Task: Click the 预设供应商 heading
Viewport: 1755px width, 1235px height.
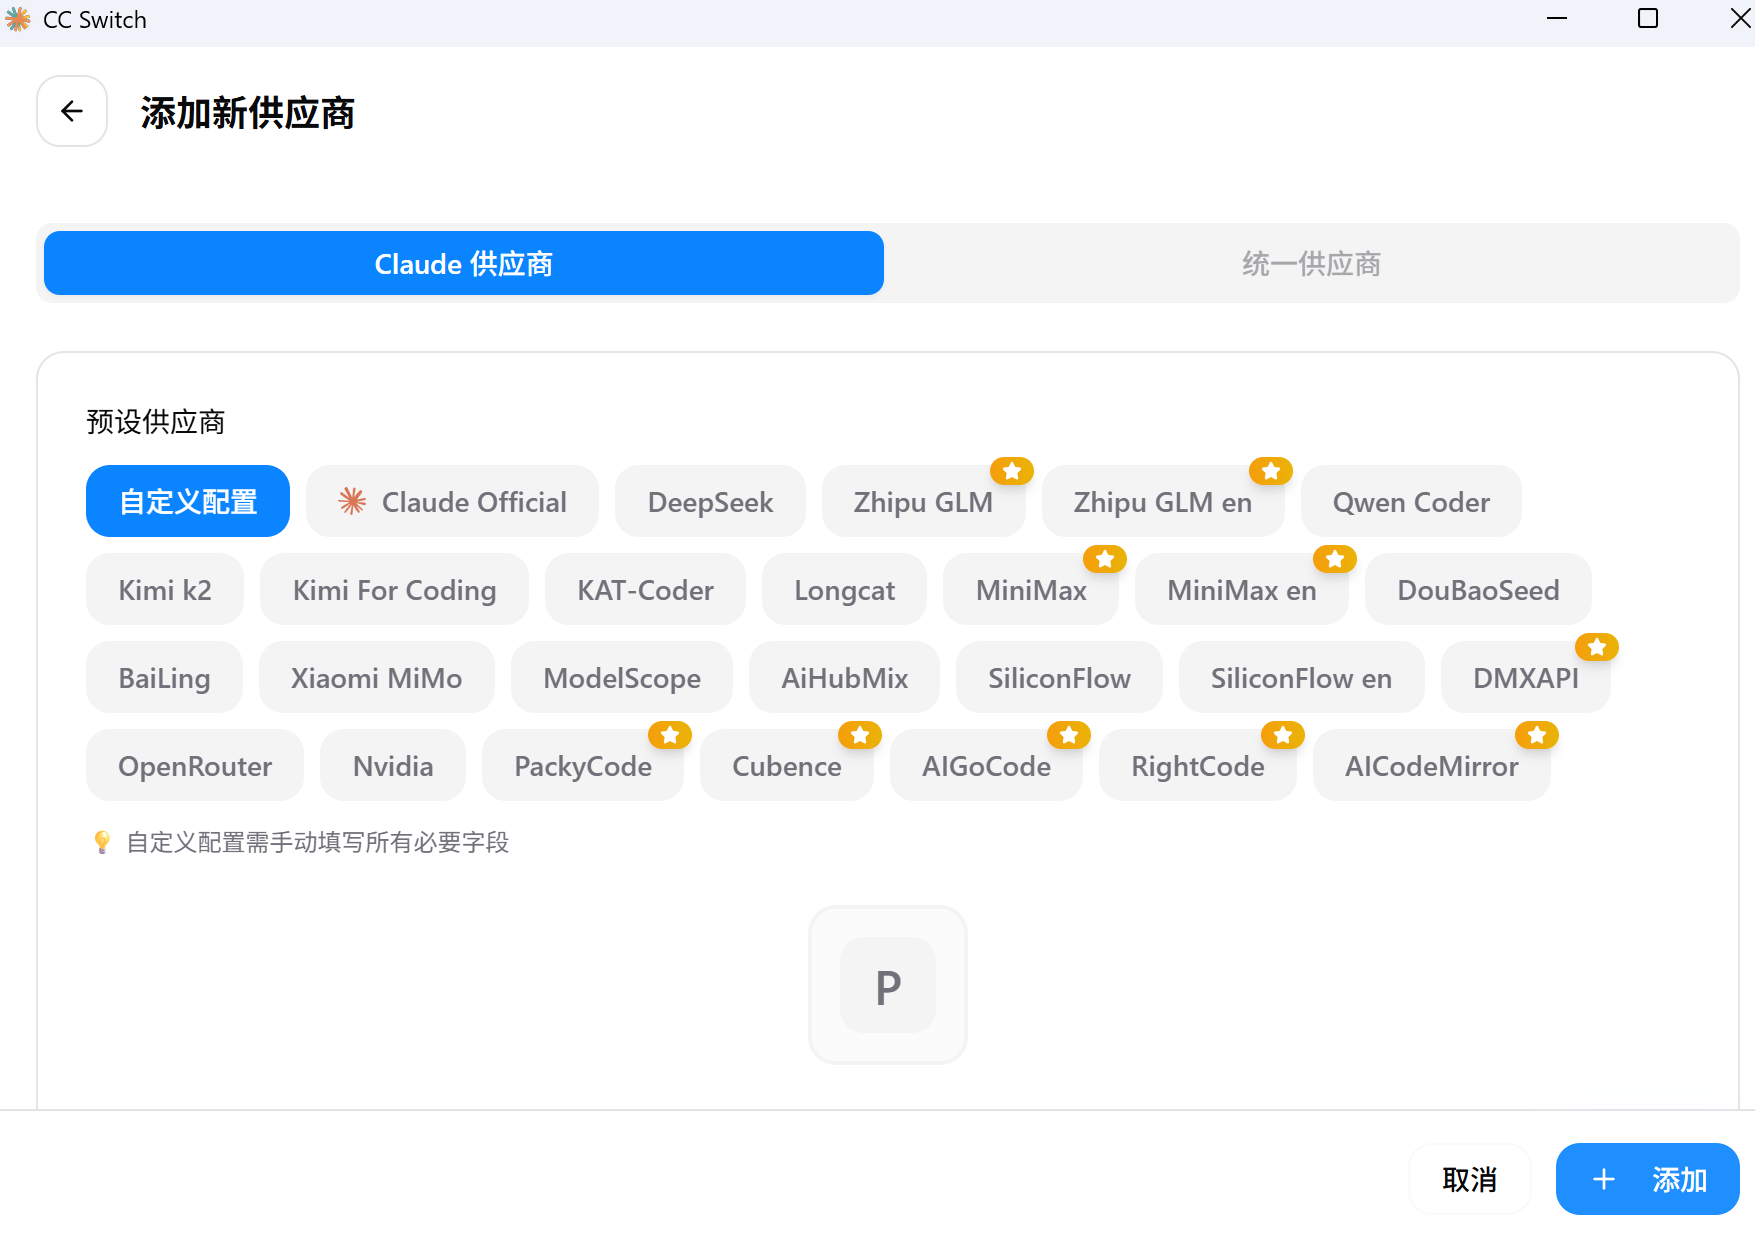Action: 156,422
